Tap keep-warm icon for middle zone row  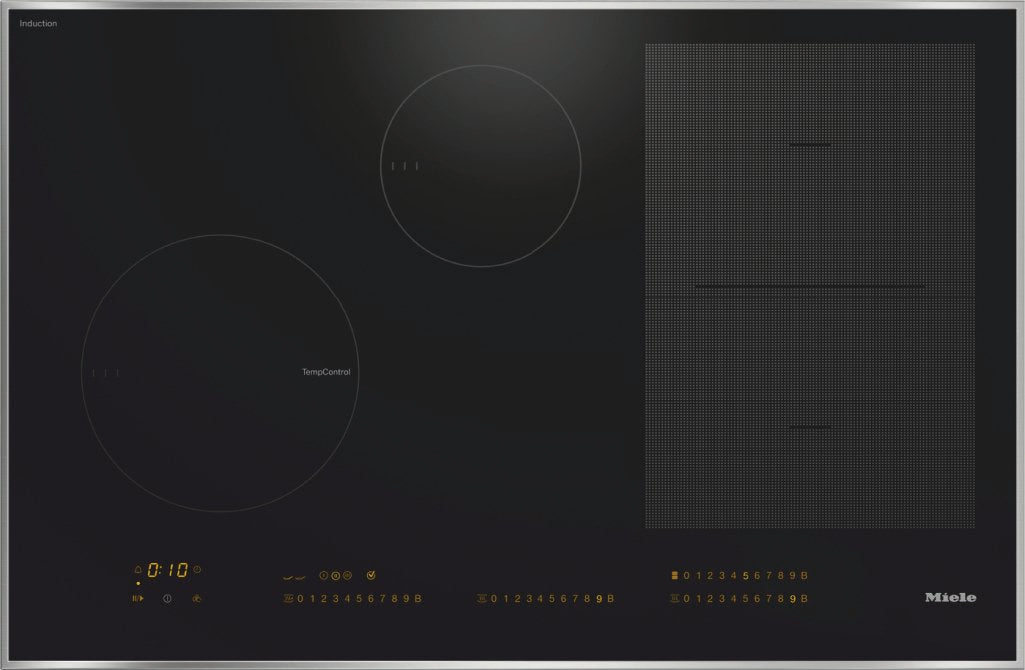coord(482,599)
